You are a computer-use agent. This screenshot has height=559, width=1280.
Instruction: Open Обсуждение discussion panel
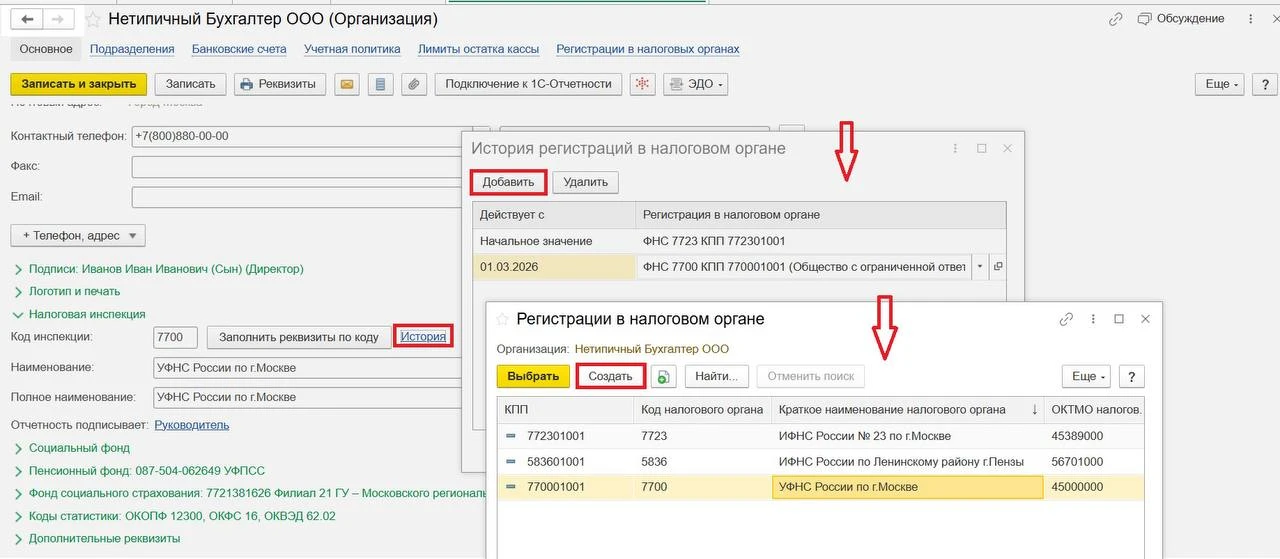click(x=1181, y=19)
